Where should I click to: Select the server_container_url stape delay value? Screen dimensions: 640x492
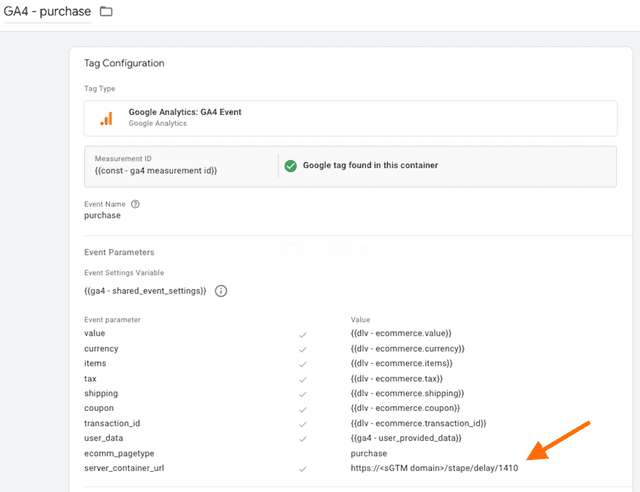click(x=434, y=468)
